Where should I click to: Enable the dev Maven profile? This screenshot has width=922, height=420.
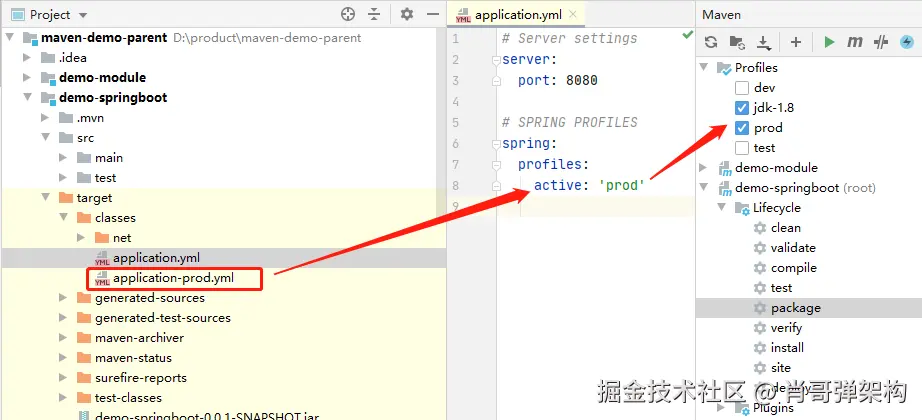coord(741,88)
